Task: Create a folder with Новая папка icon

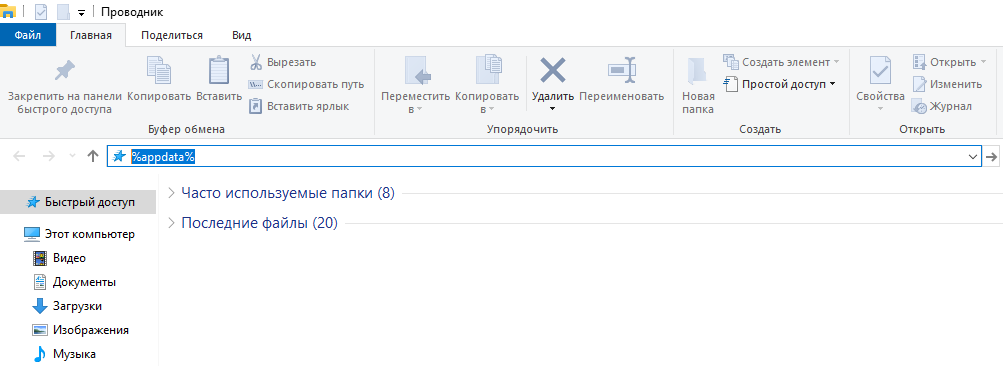Action: 697,71
